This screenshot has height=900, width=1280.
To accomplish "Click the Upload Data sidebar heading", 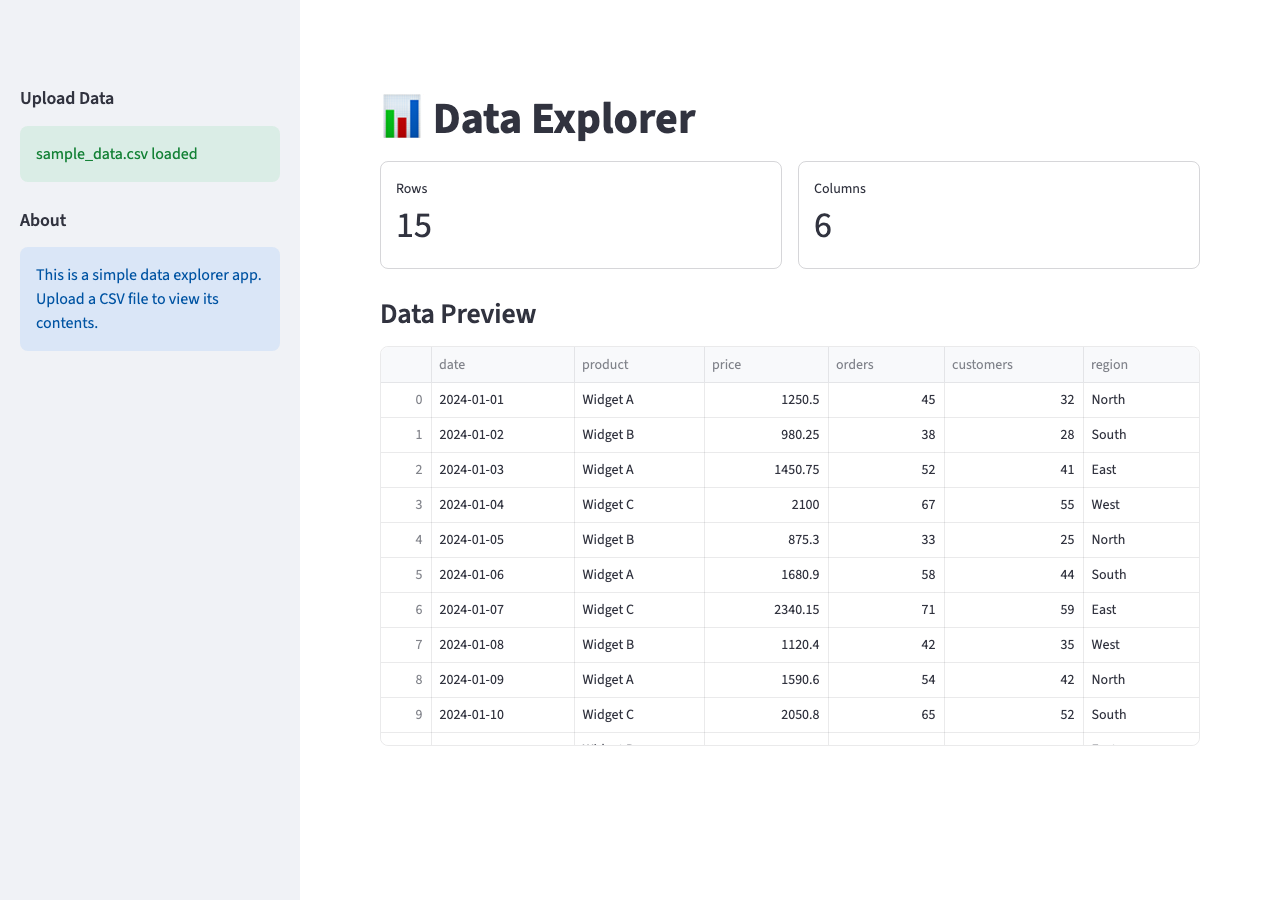I will coord(67,98).
